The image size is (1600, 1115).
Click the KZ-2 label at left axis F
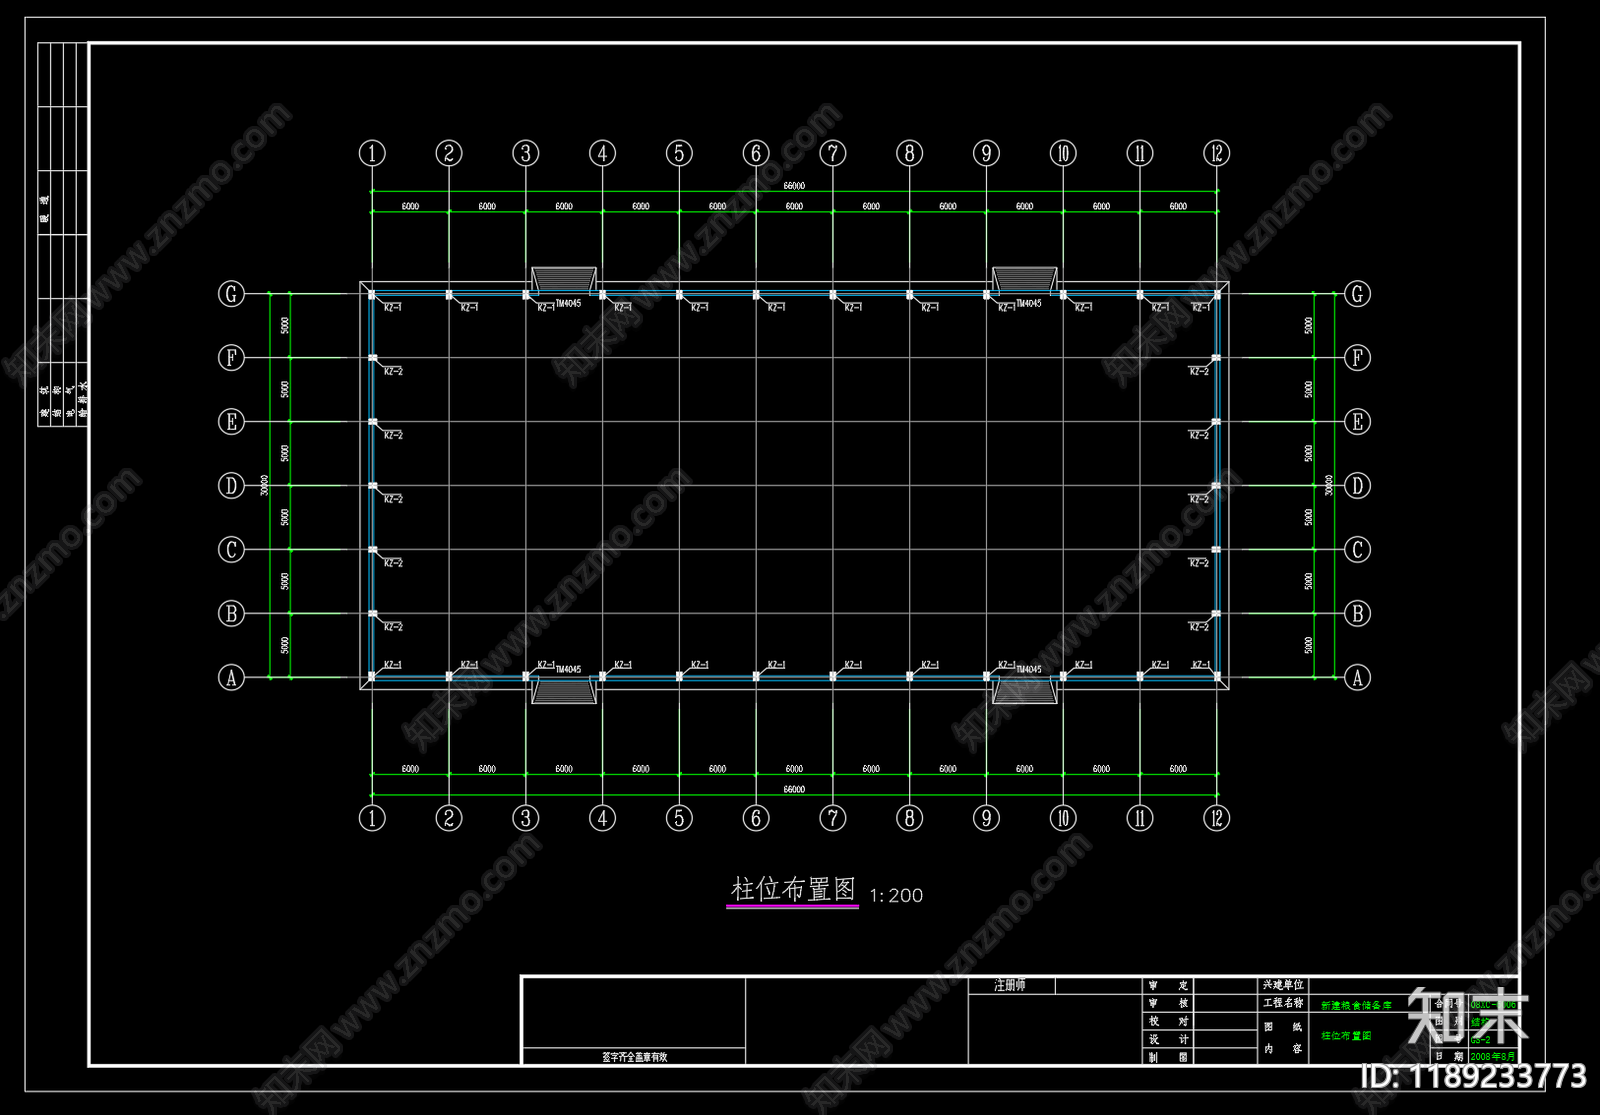(x=393, y=371)
